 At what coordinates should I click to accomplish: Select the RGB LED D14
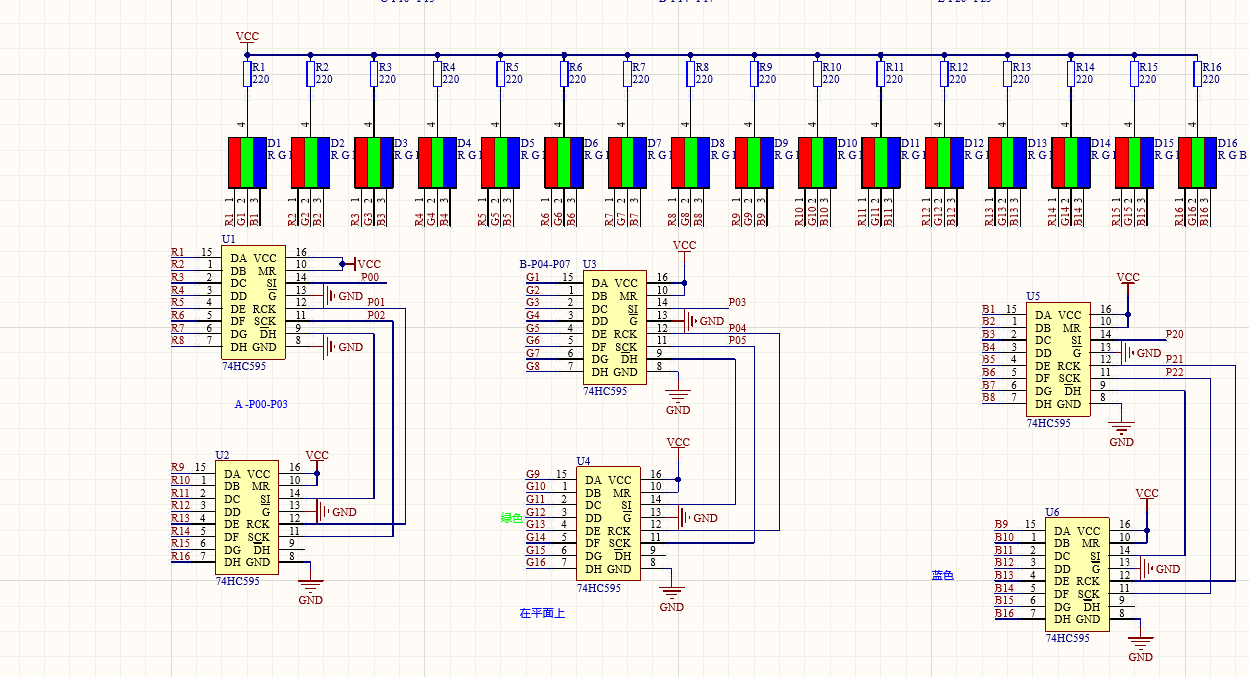pyautogui.click(x=1071, y=162)
